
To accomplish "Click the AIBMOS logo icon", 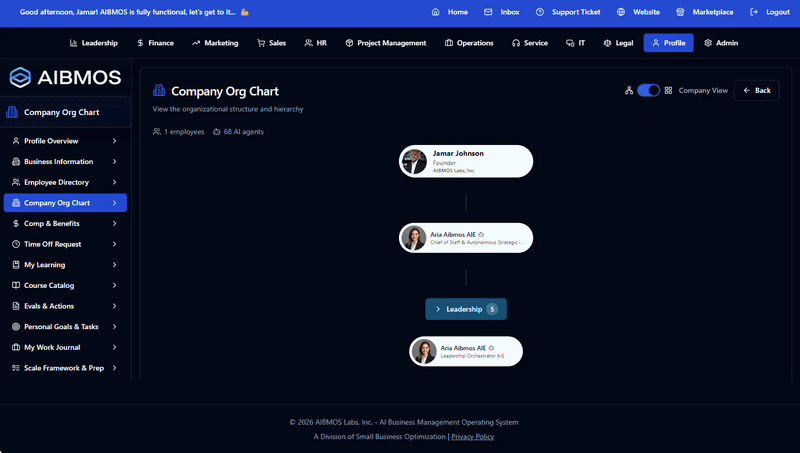I will (20, 78).
